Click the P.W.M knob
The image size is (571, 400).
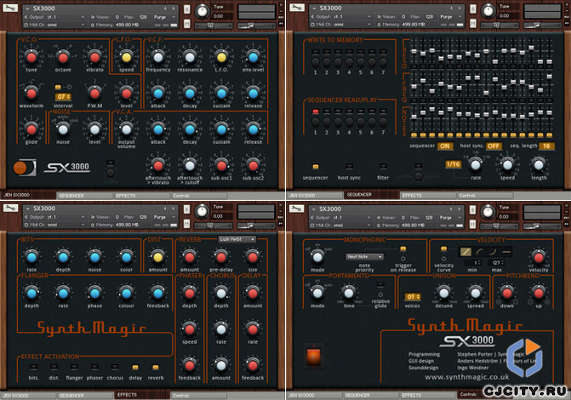(95, 93)
